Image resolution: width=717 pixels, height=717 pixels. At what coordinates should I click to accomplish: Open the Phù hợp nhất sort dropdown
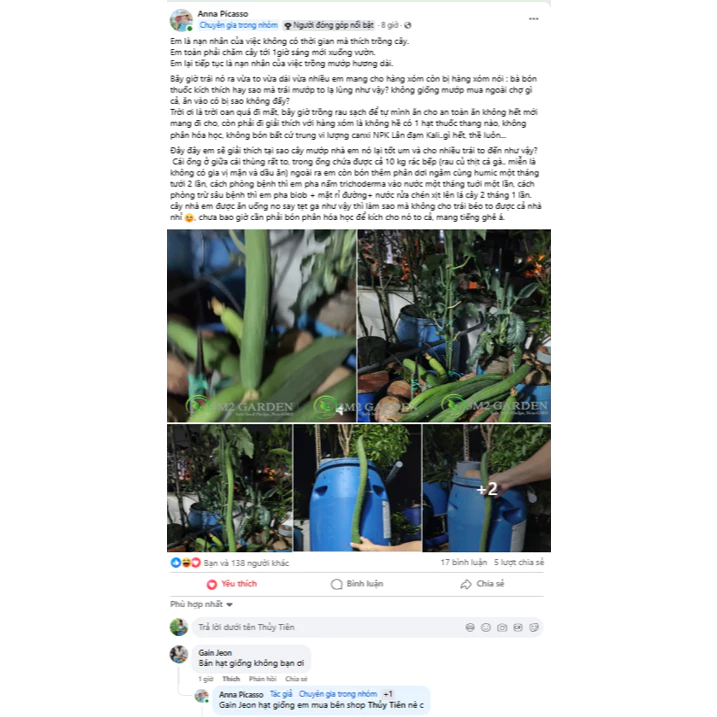[201, 605]
